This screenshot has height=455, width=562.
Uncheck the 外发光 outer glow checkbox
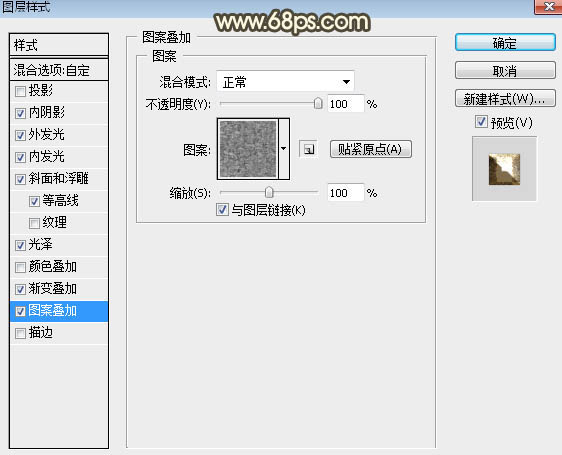pyautogui.click(x=20, y=135)
